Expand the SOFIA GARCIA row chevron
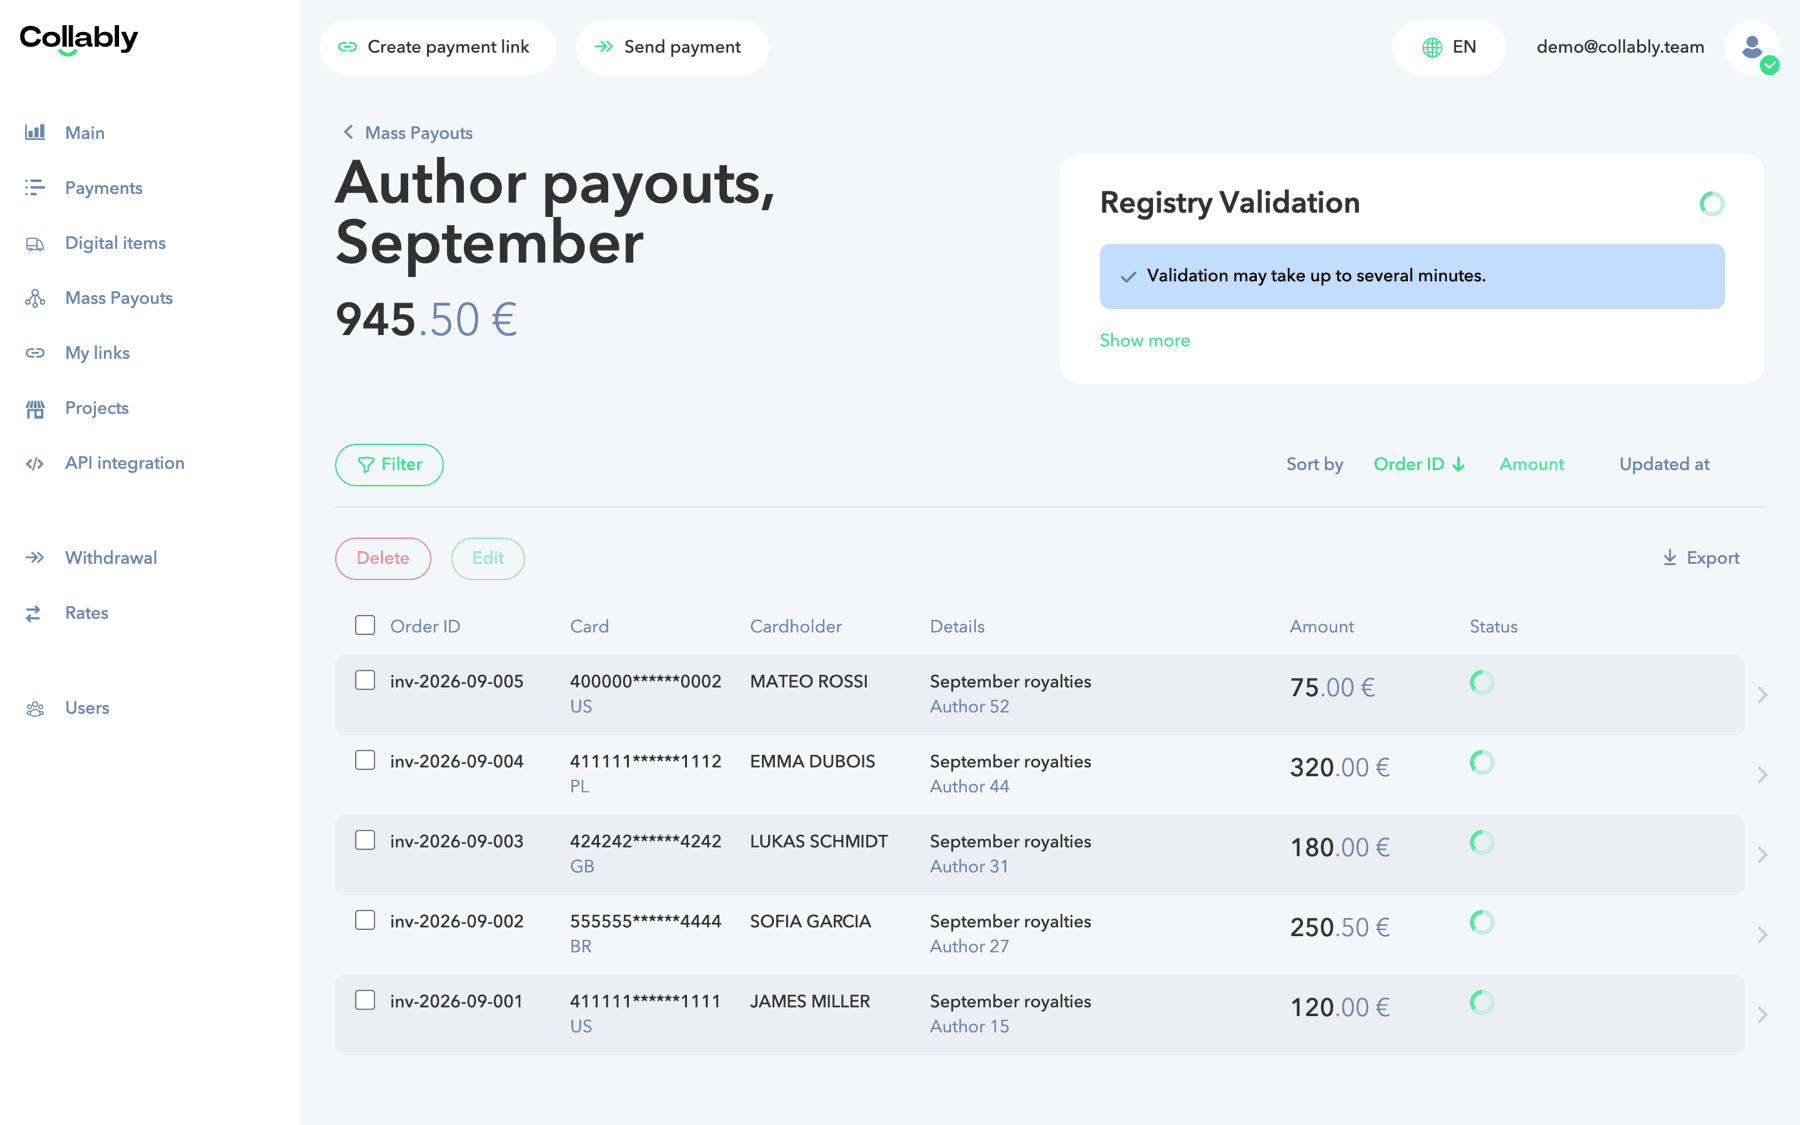Screen dimensions: 1800x1125 point(1763,934)
